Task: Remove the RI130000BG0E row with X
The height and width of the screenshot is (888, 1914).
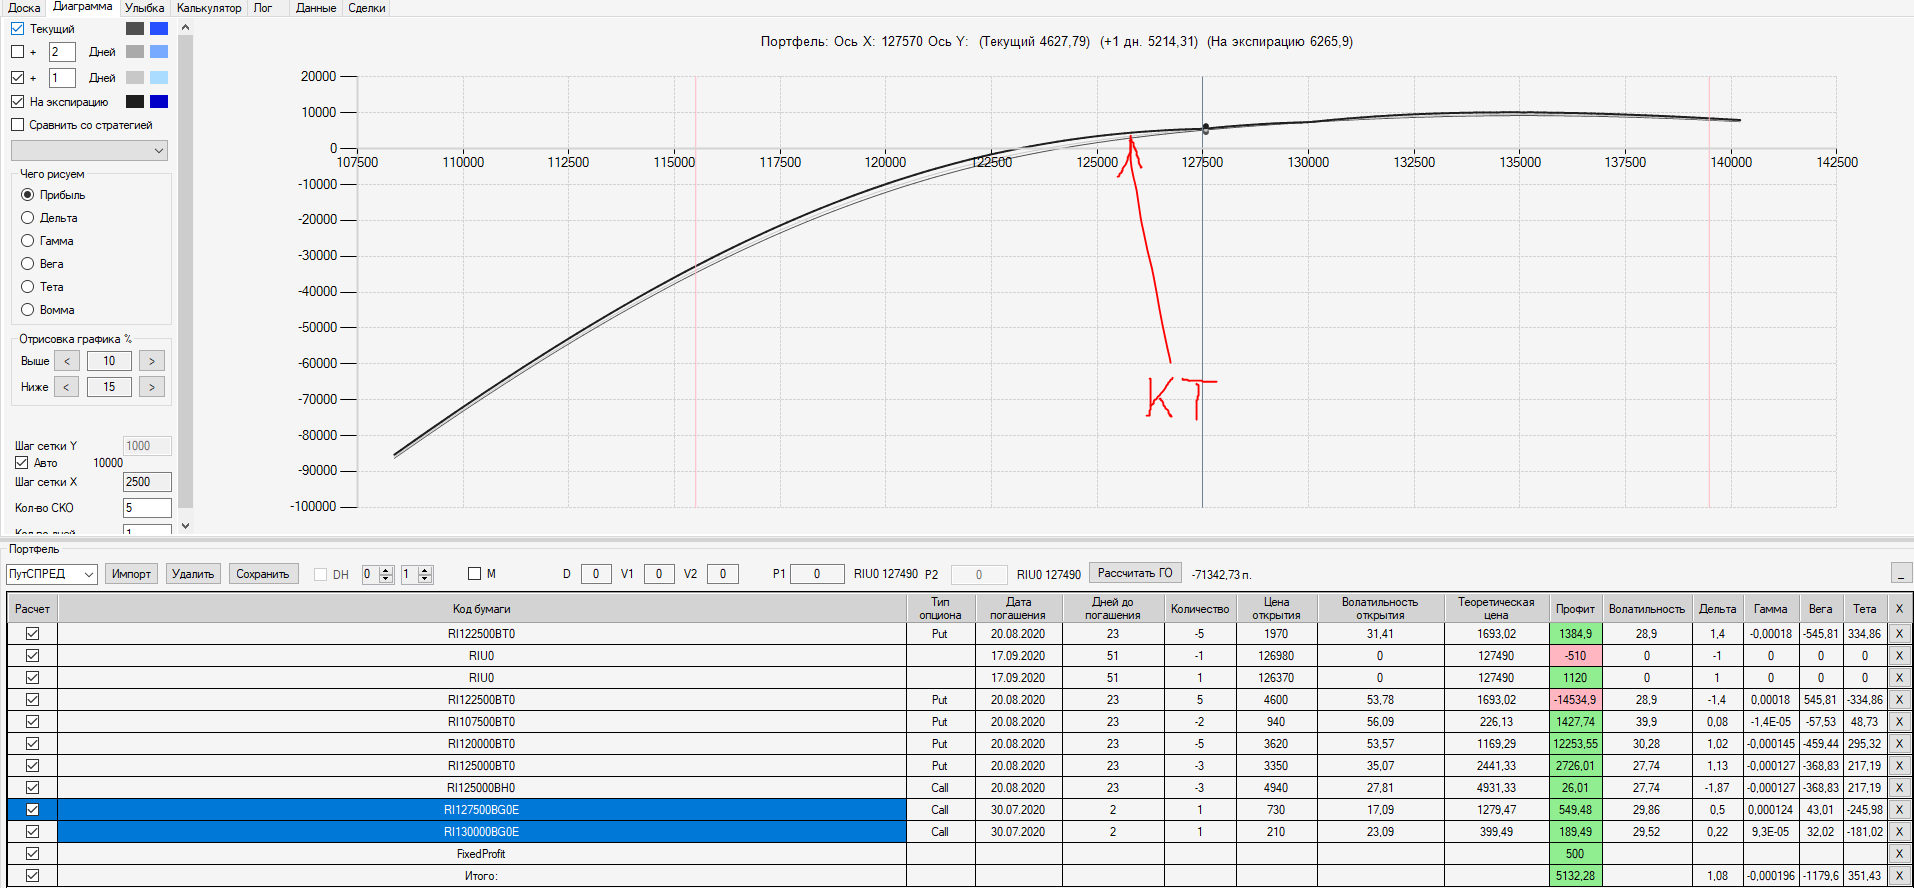Action: 1899,832
